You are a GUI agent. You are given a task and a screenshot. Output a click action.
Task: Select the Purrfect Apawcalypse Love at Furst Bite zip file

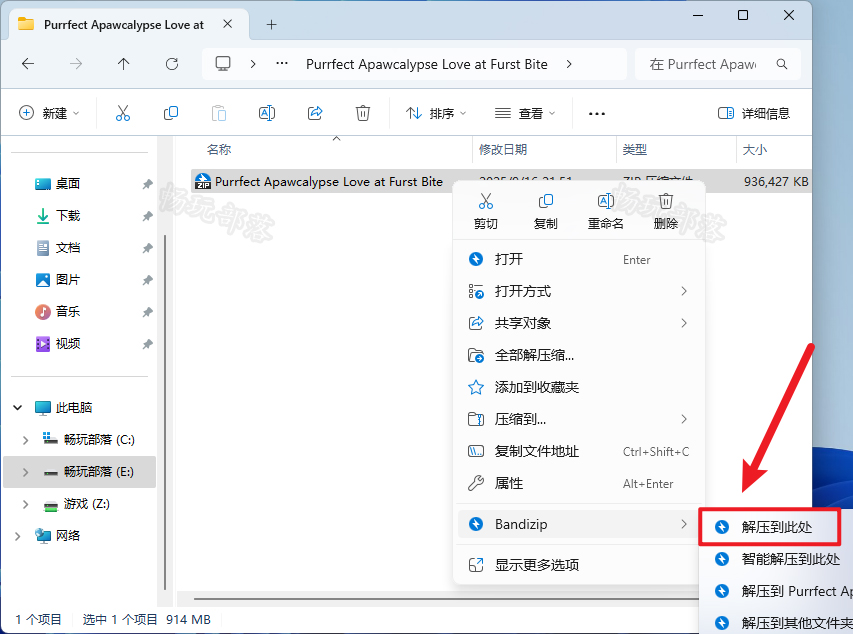coord(329,182)
